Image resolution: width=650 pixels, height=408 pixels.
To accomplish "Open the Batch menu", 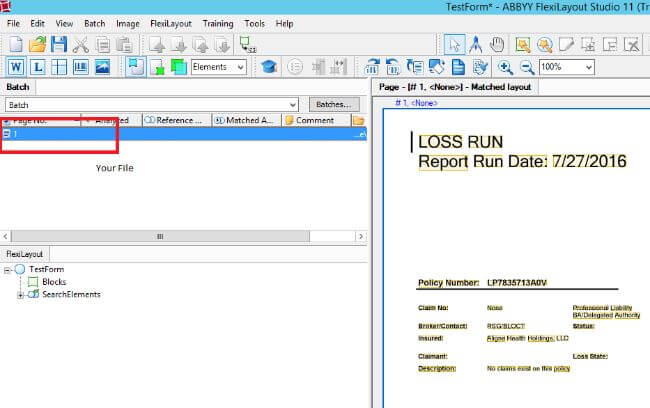I will (95, 24).
